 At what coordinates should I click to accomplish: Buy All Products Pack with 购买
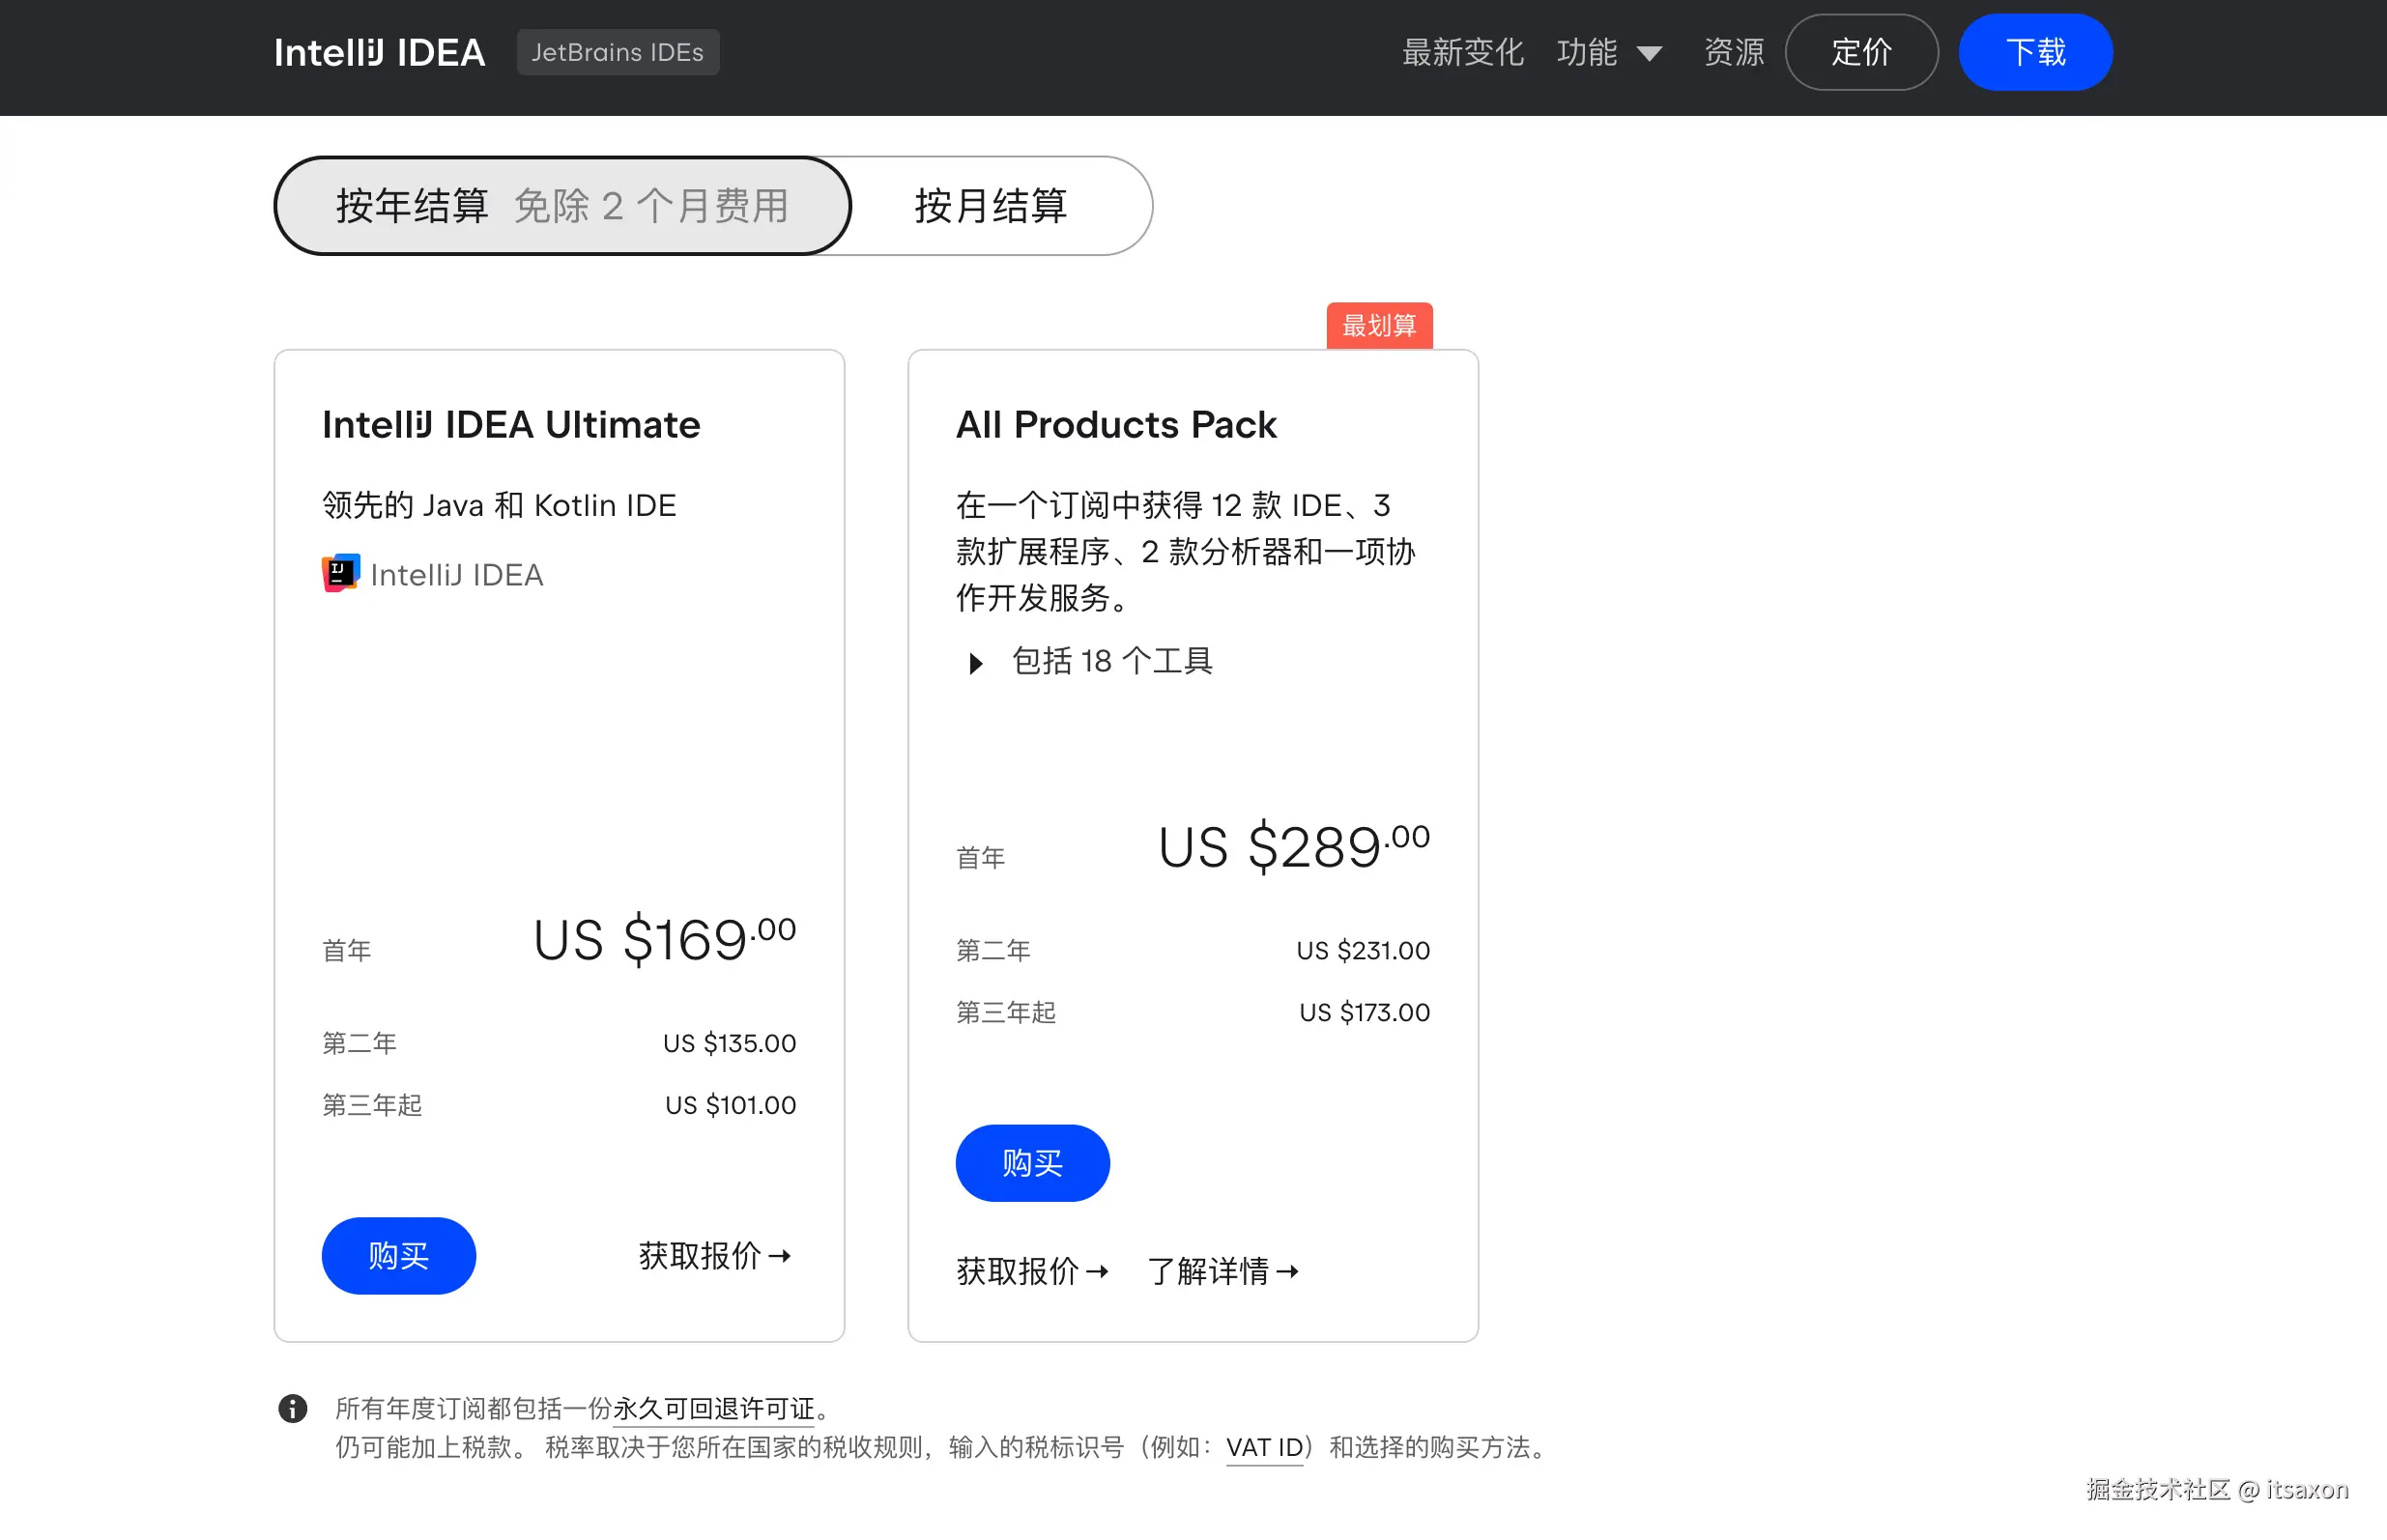(1032, 1162)
